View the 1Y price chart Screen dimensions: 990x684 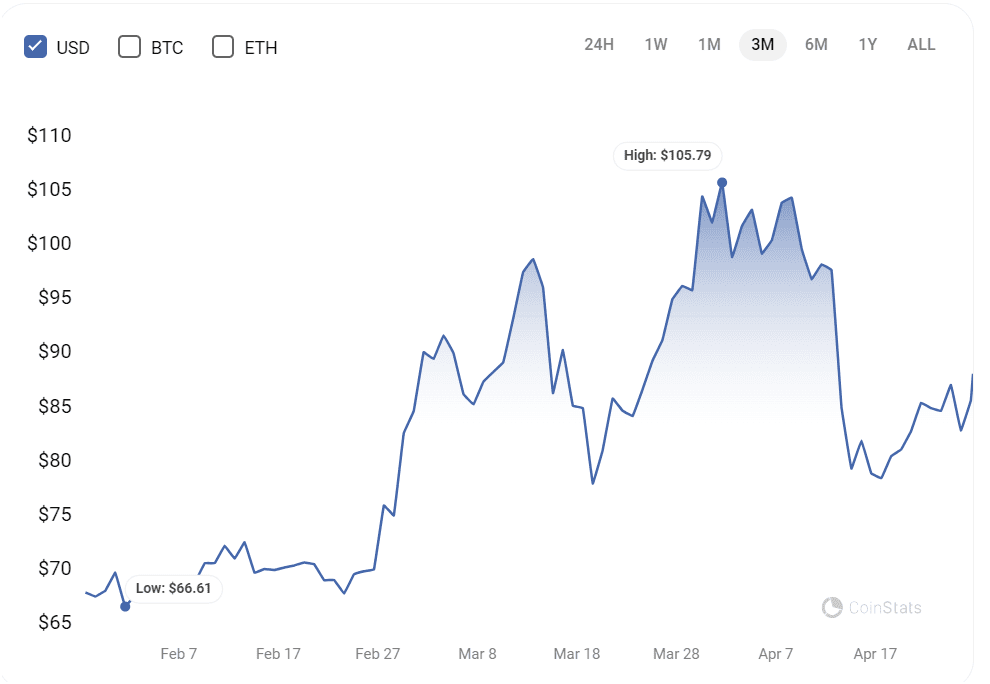click(x=868, y=44)
